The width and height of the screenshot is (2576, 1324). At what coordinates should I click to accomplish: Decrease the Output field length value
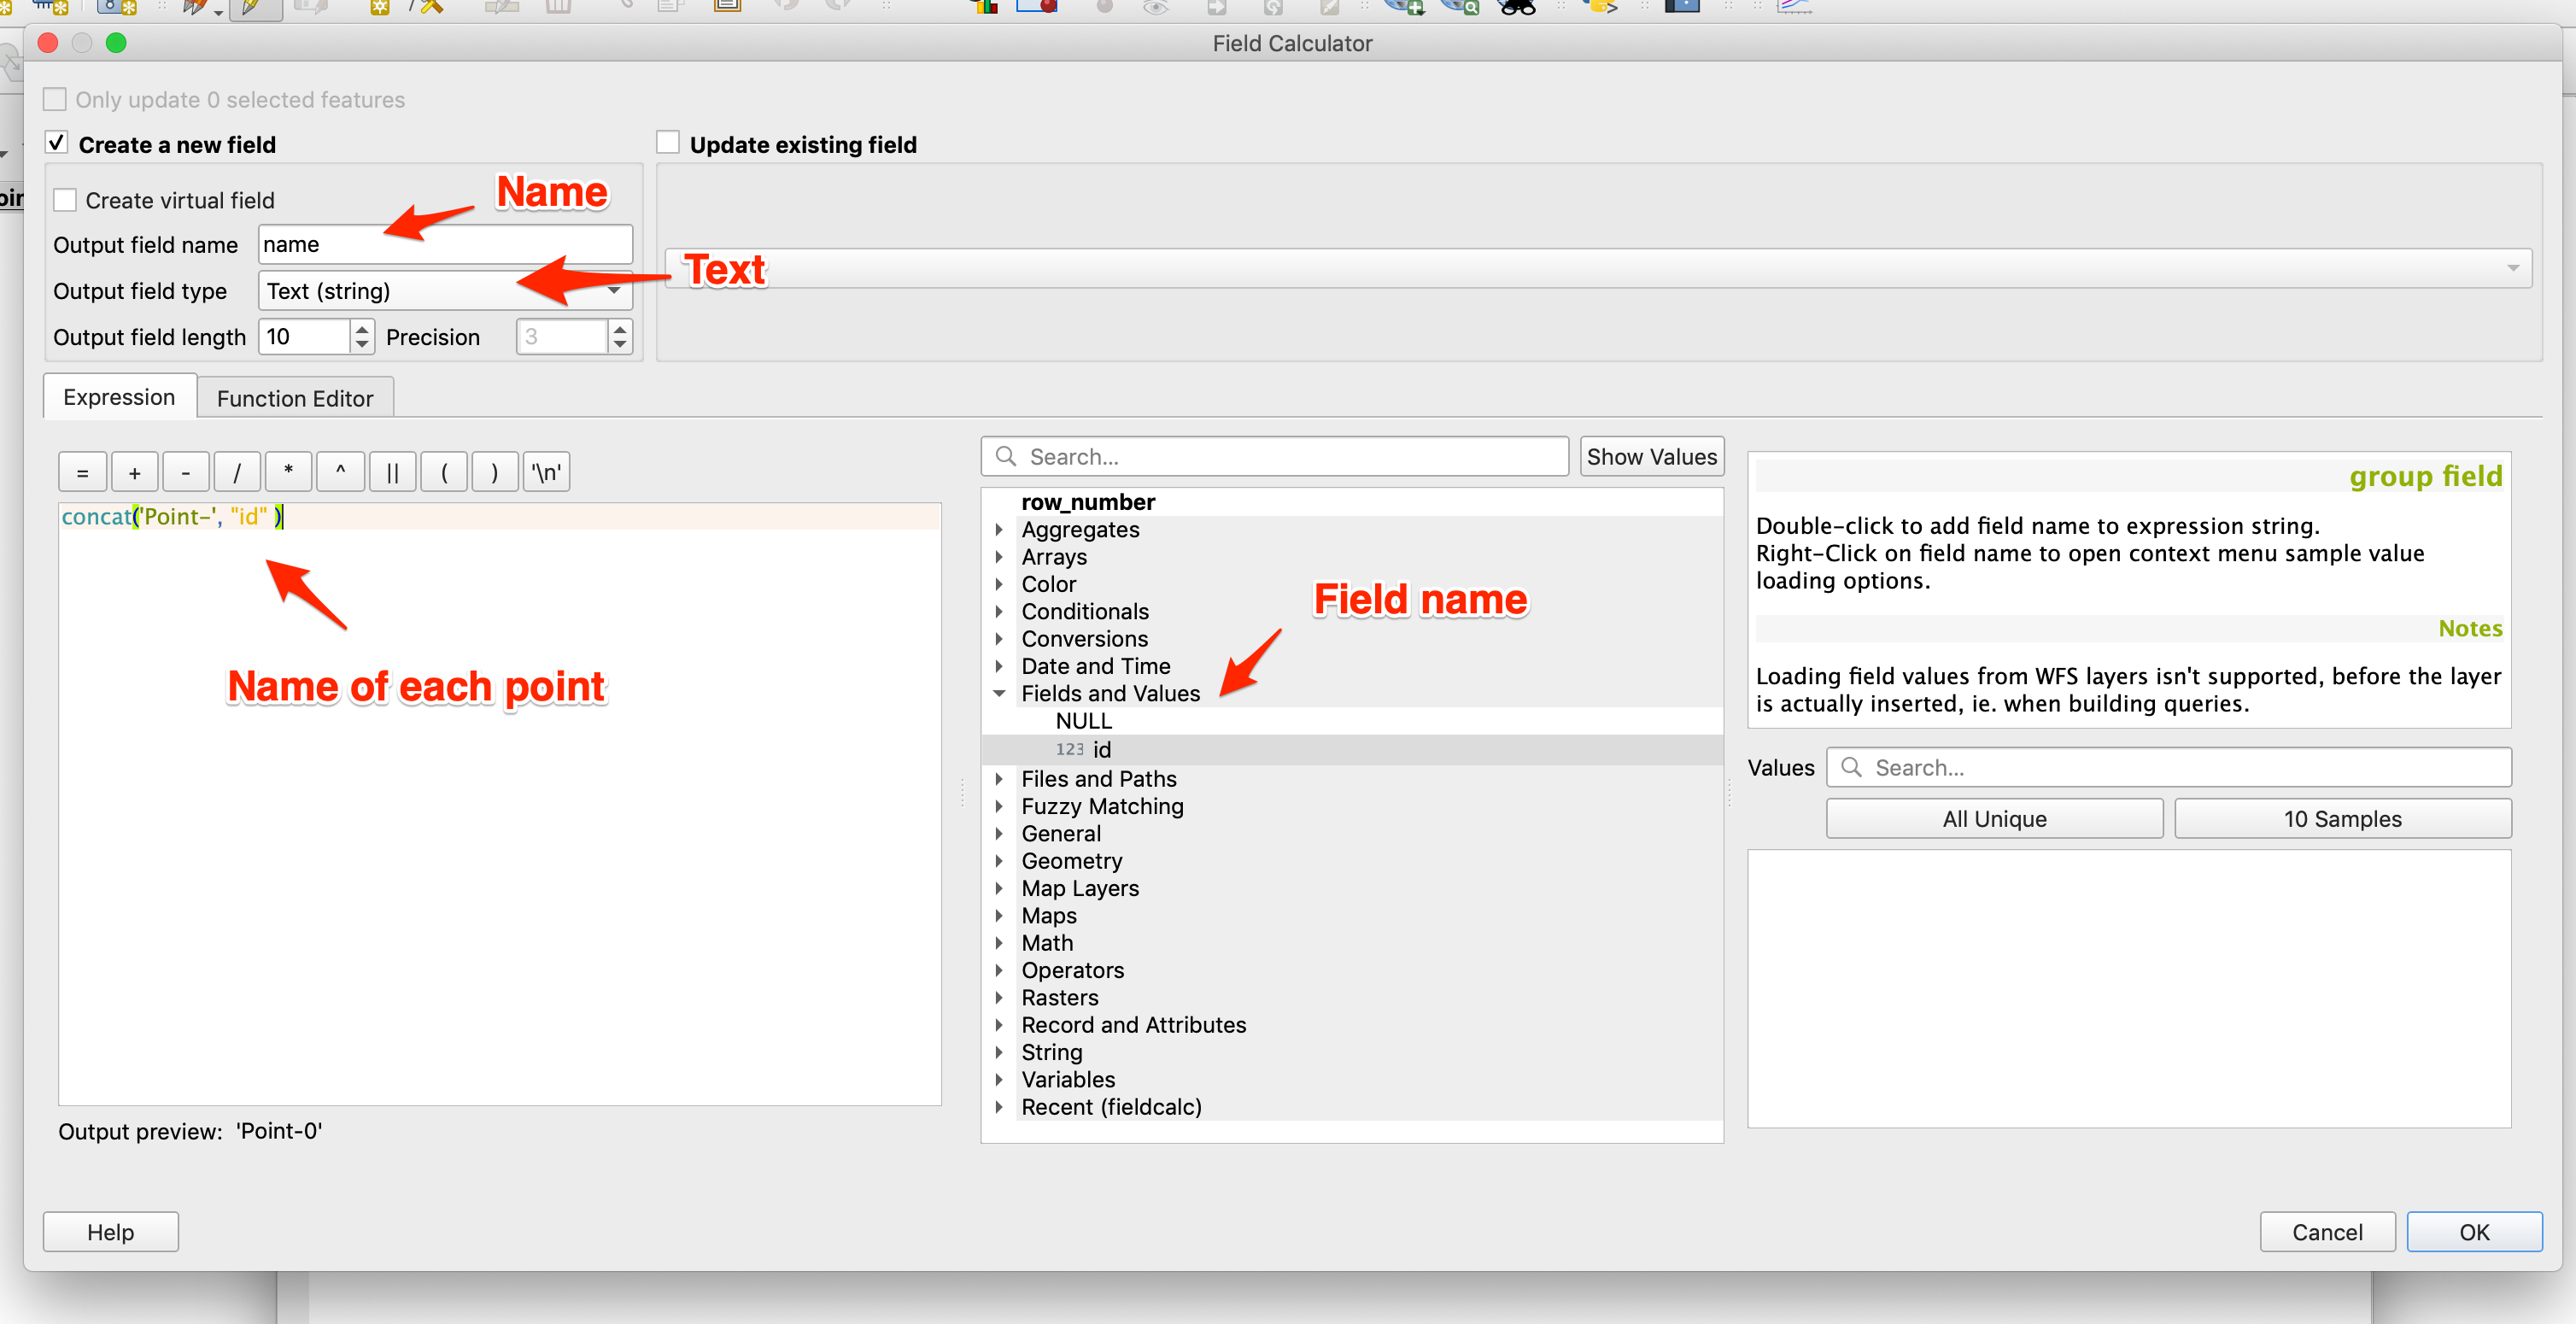[x=362, y=345]
